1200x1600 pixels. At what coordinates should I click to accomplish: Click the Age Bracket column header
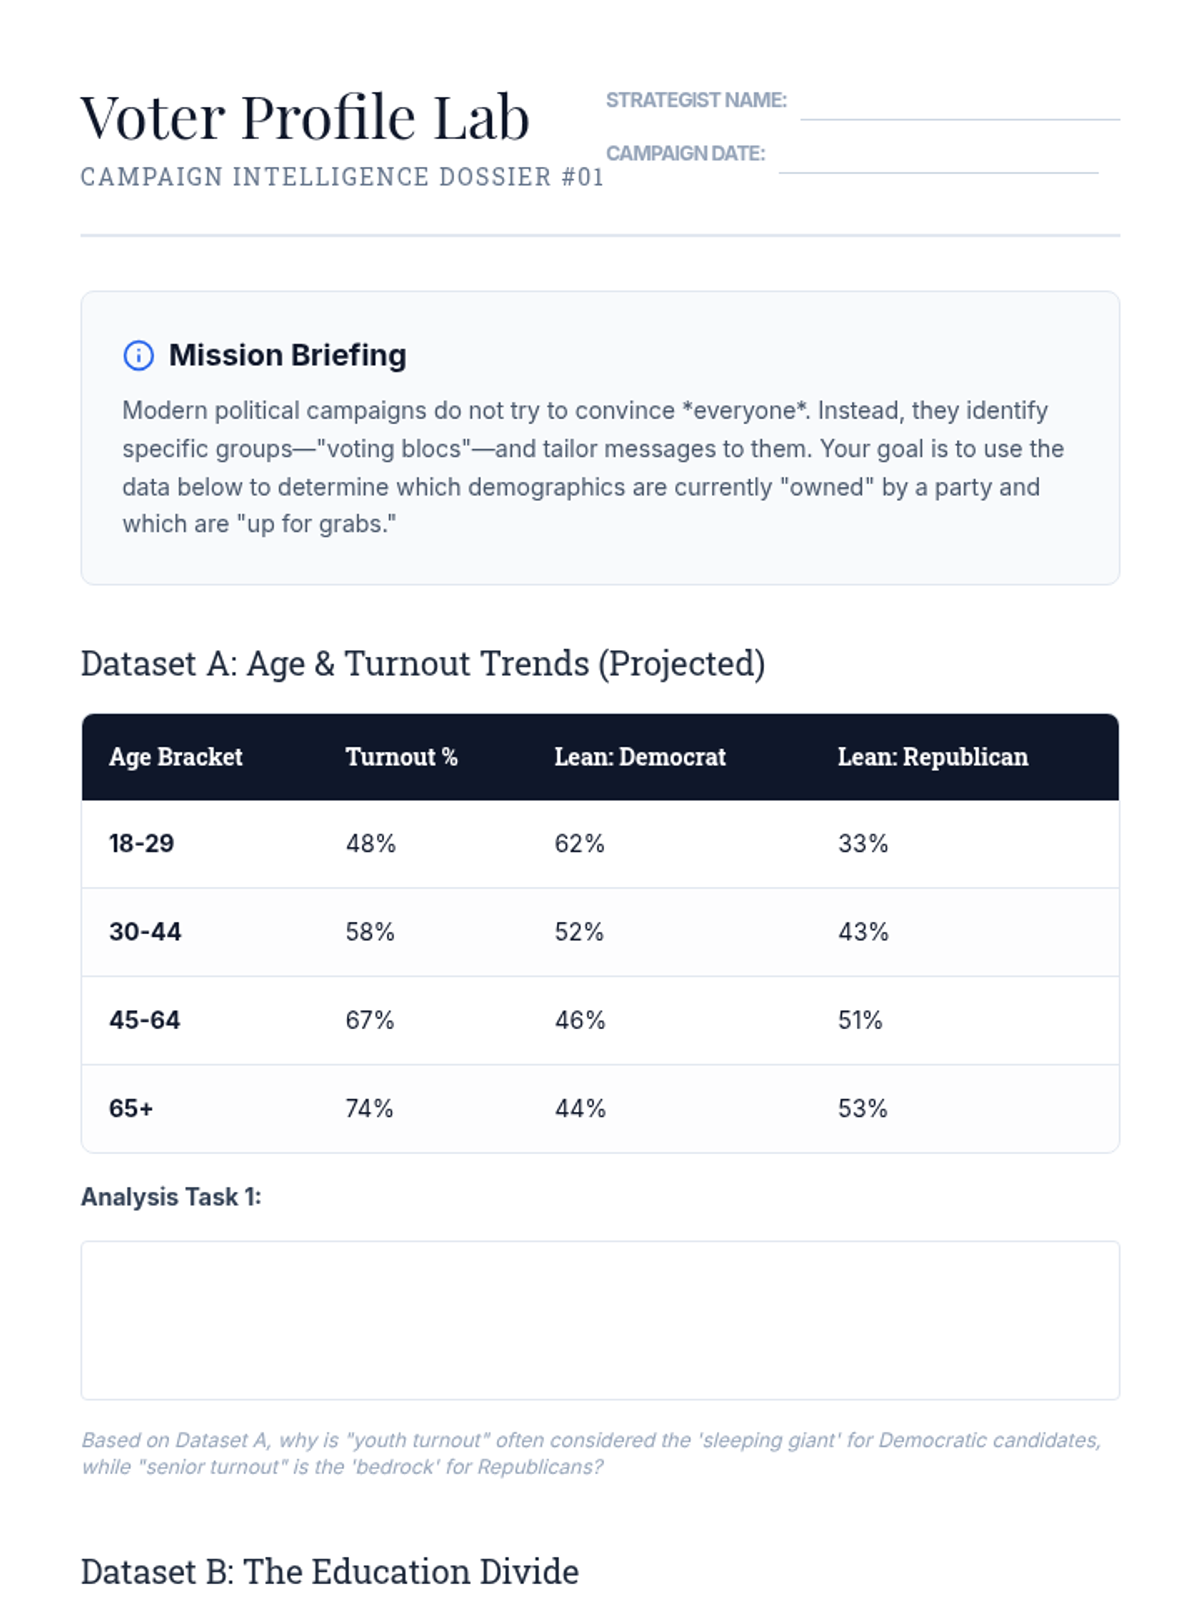(176, 757)
